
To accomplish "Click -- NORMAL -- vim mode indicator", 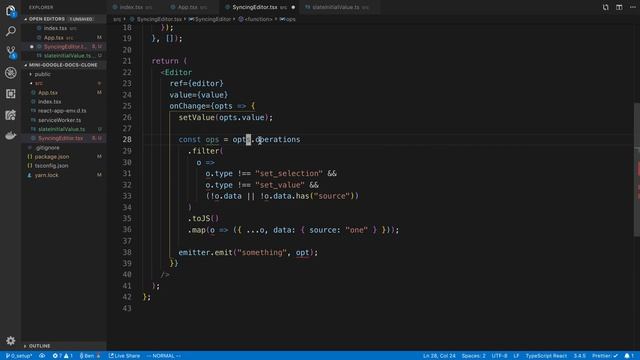I will (x=164, y=356).
